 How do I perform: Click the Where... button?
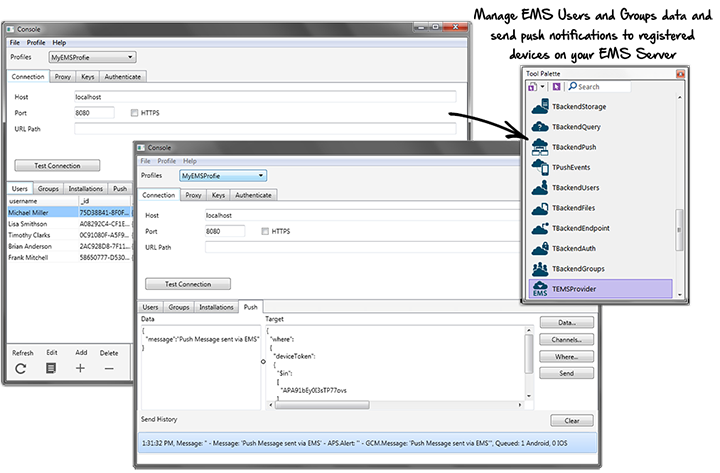click(x=567, y=357)
